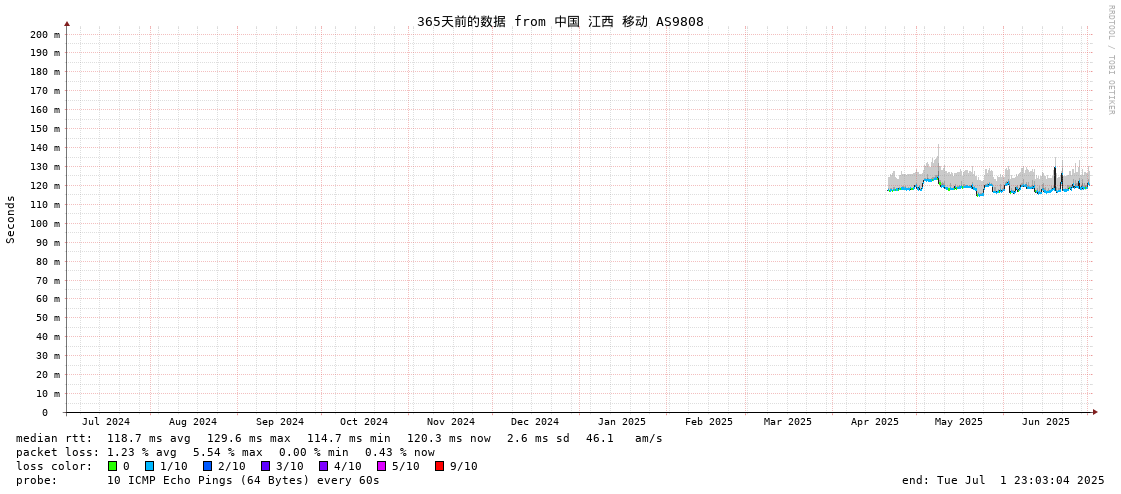Click the blue 2/10 loss swatch

coord(207,466)
